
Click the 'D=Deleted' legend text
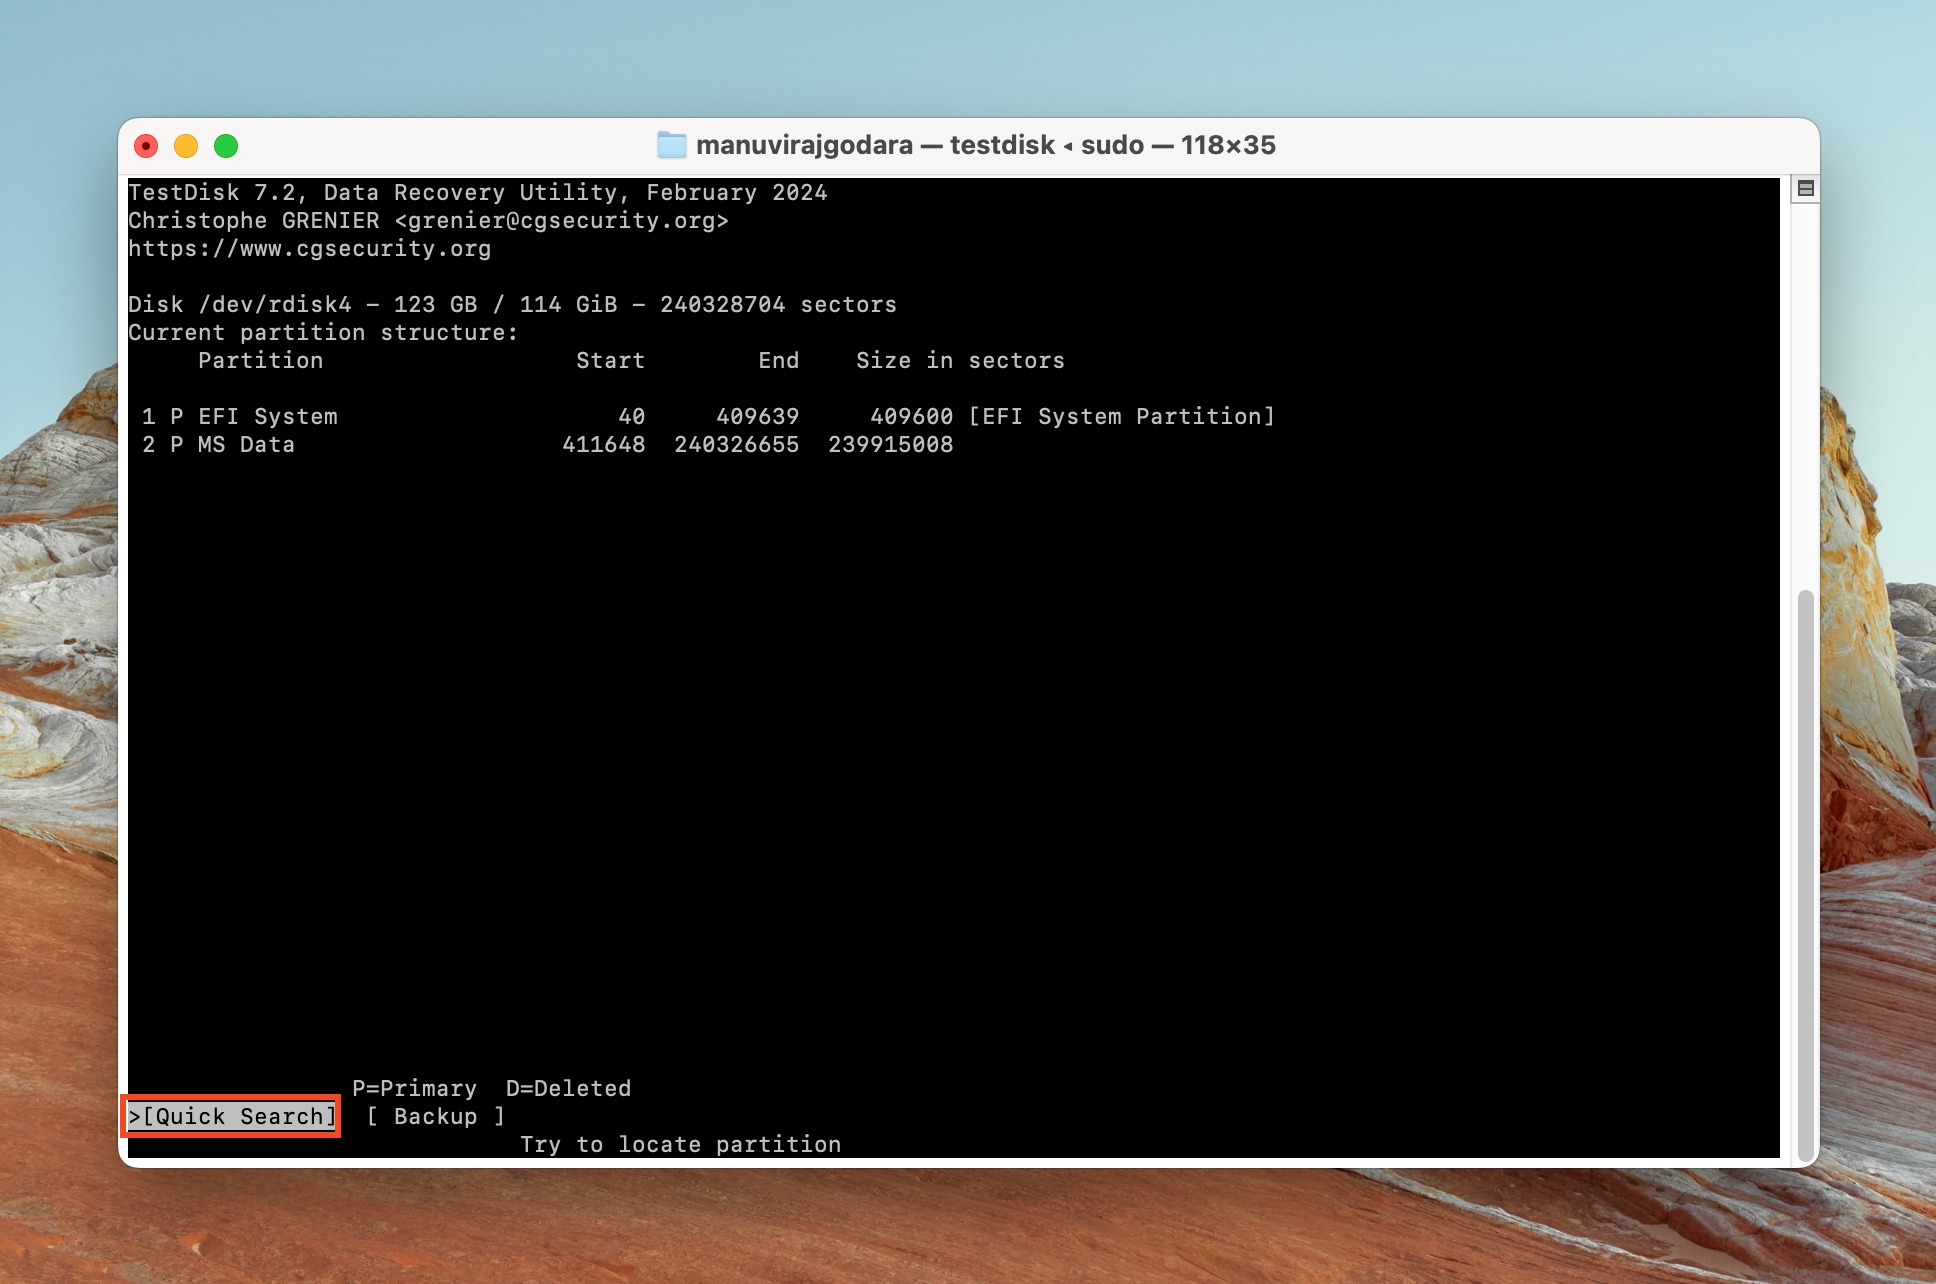point(568,1088)
